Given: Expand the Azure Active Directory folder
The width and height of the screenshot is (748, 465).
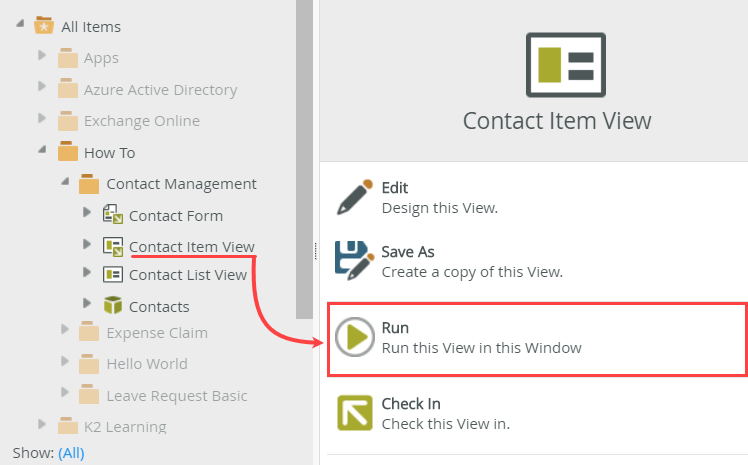Looking at the screenshot, I should [42, 89].
